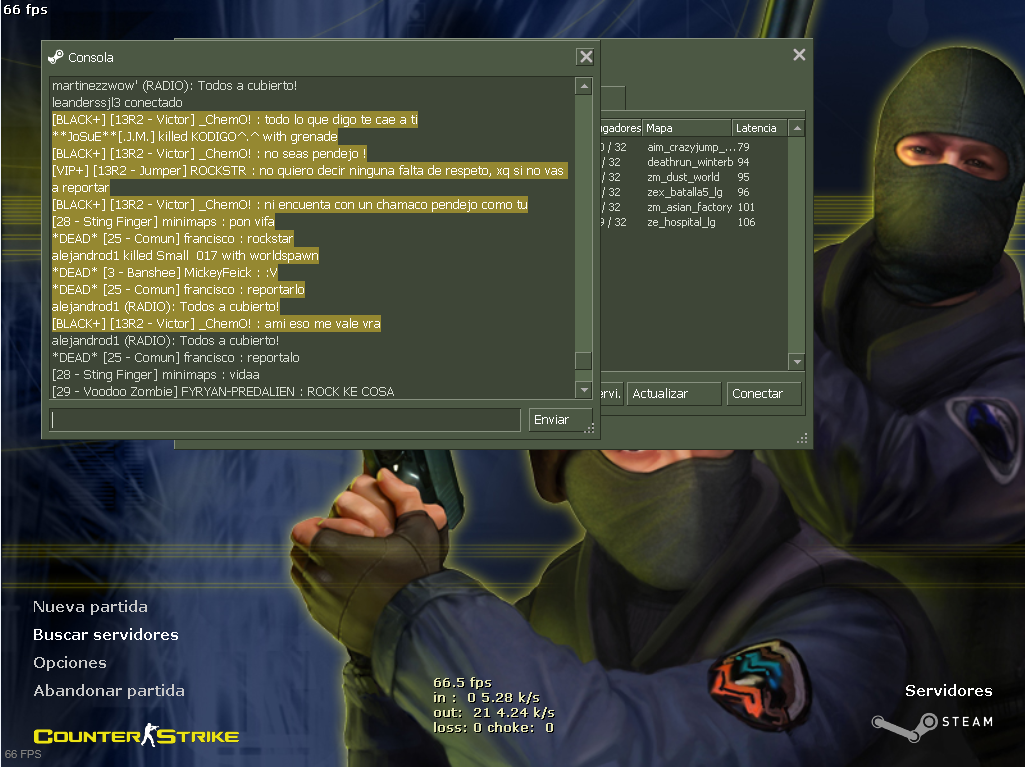The image size is (1026, 767).
Task: Close the Consola window
Action: click(586, 57)
